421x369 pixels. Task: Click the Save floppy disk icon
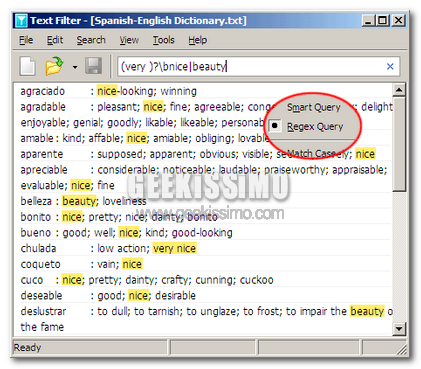tap(94, 66)
